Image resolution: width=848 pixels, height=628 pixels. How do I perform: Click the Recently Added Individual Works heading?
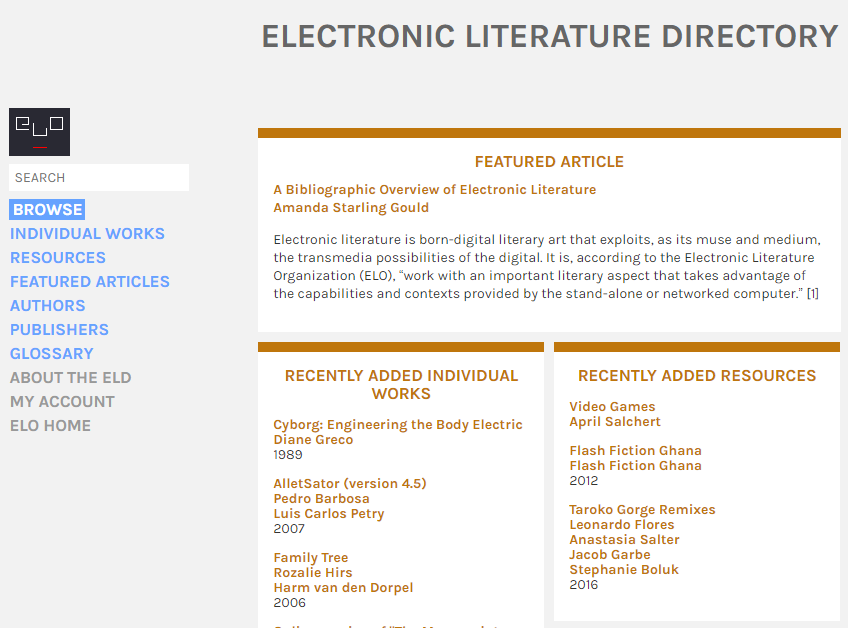click(401, 385)
